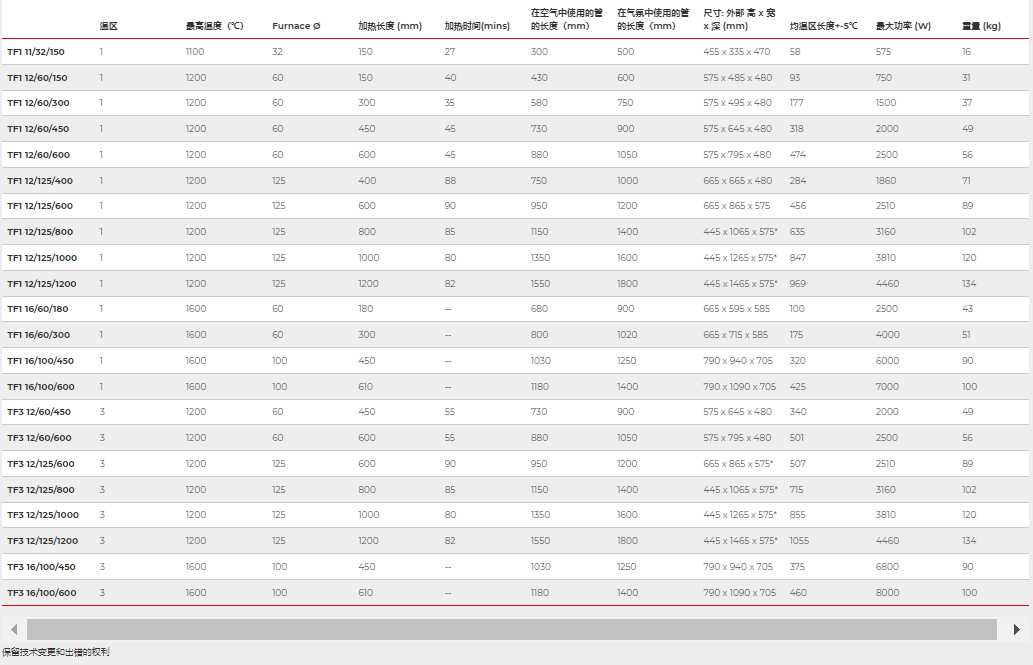Click dimensions '790 x 940 x 705' in TF1 16/100/450 row
This screenshot has width=1033, height=665.
(738, 361)
